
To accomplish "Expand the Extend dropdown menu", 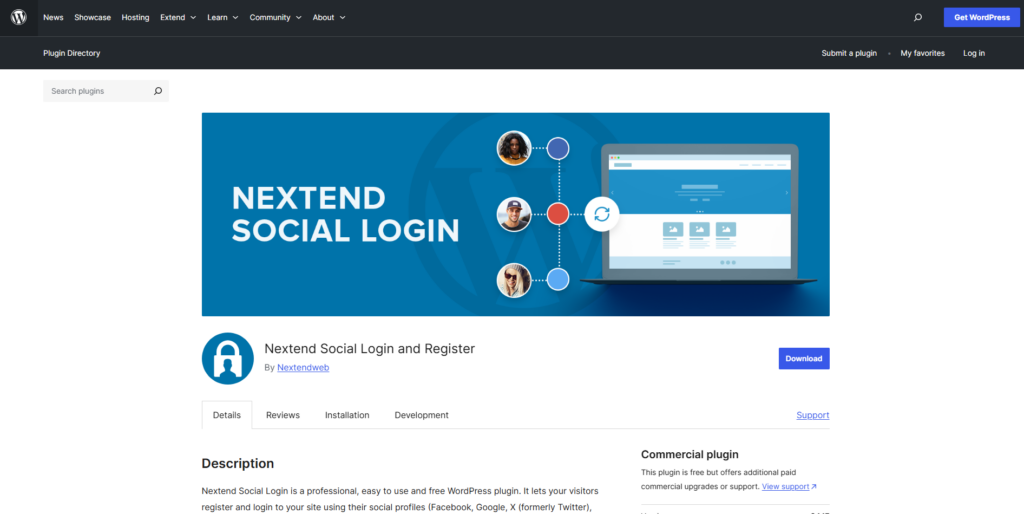I will point(178,18).
